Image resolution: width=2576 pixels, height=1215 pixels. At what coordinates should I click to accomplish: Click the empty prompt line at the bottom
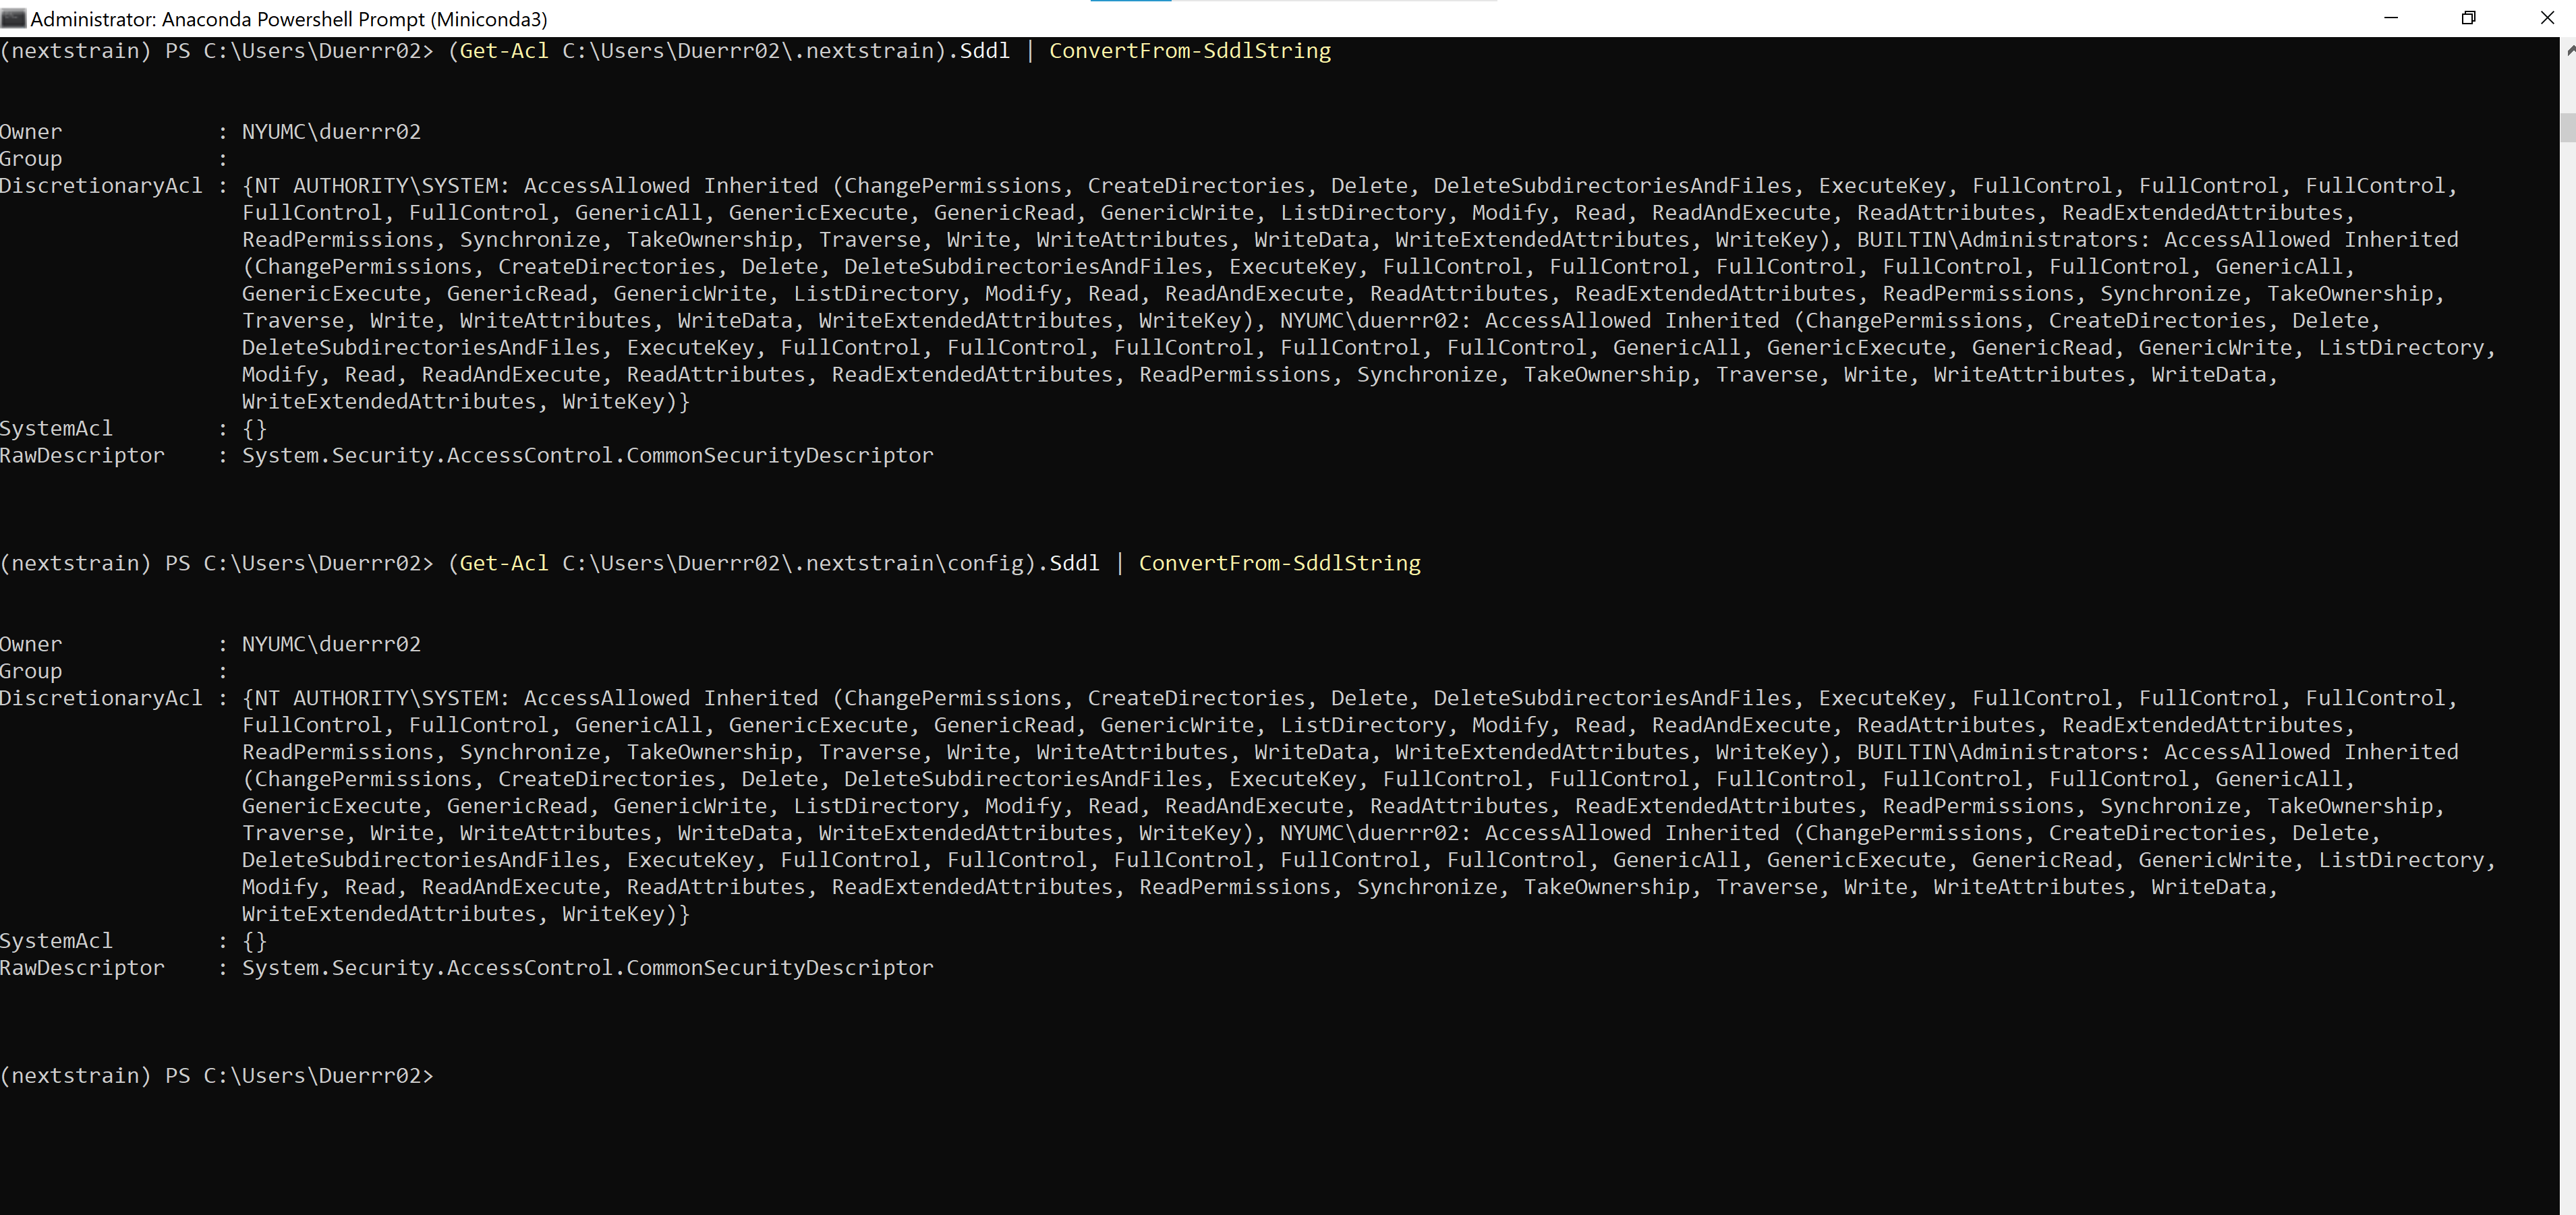pos(217,1076)
